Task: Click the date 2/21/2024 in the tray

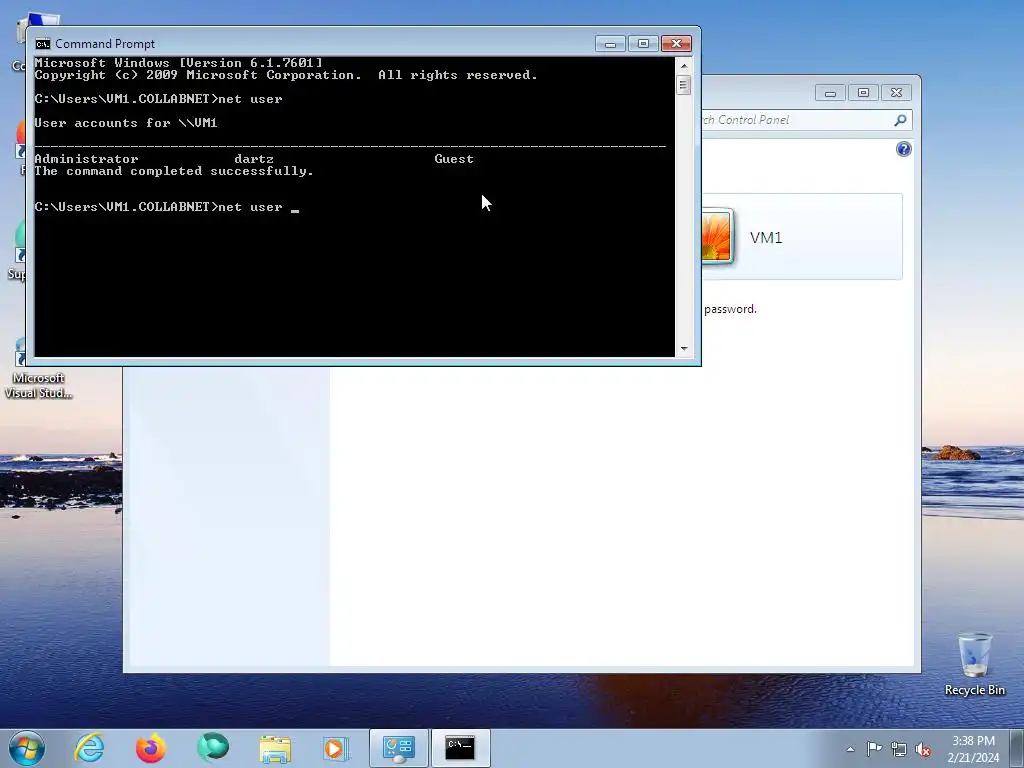Action: click(973, 758)
